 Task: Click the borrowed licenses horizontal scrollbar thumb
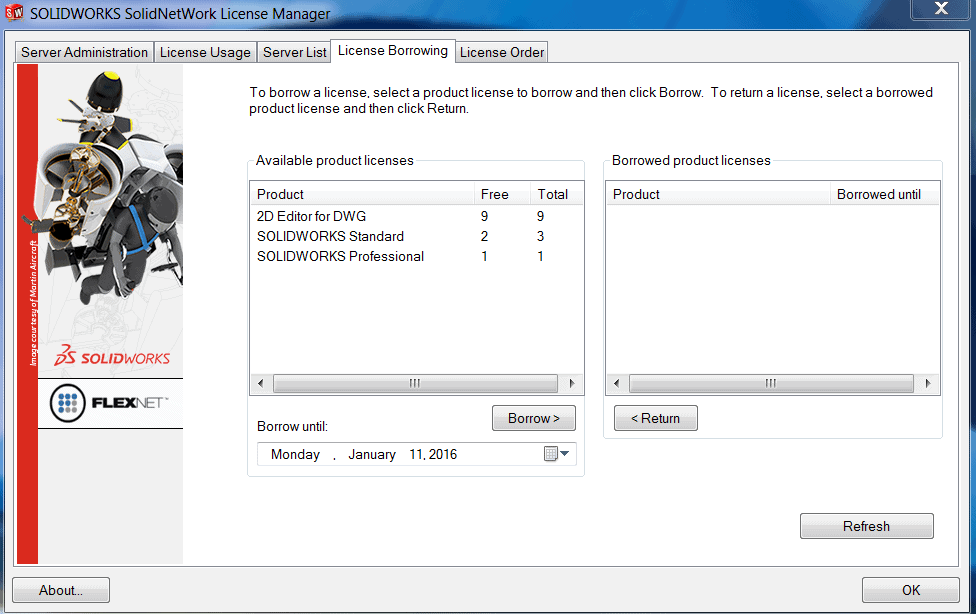(x=771, y=383)
